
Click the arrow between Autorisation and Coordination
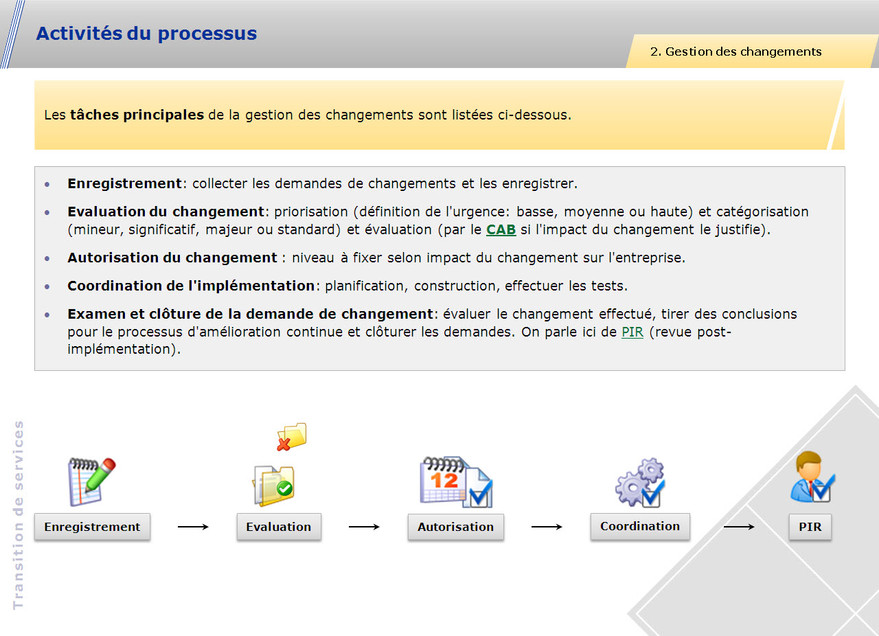(x=546, y=526)
